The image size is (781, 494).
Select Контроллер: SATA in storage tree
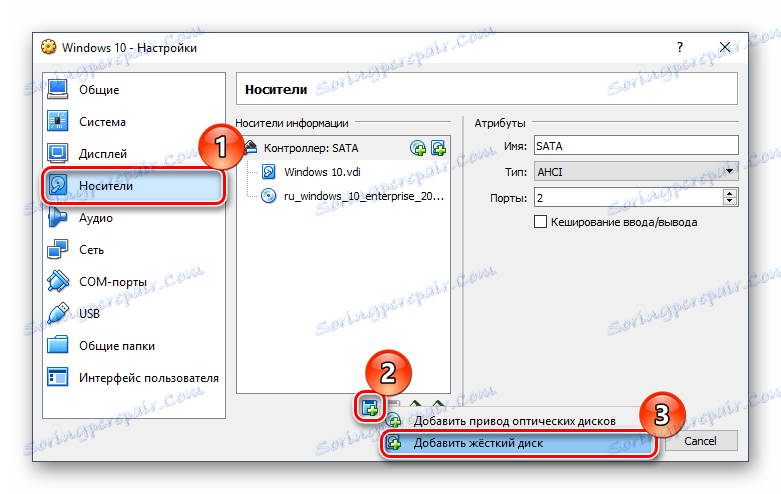pyautogui.click(x=344, y=148)
